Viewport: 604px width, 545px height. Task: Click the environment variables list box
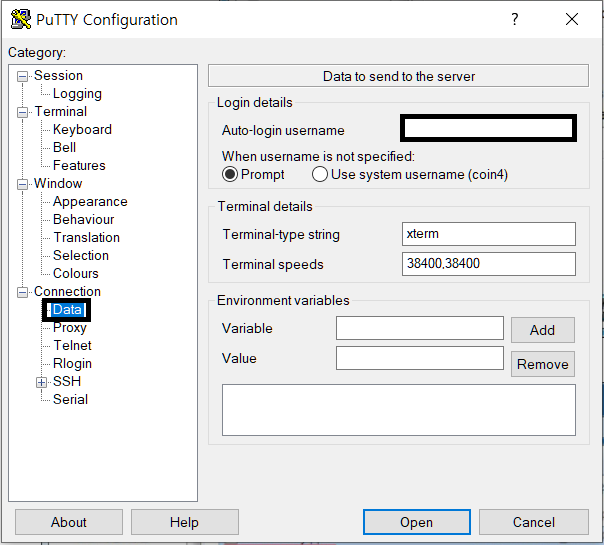point(399,410)
